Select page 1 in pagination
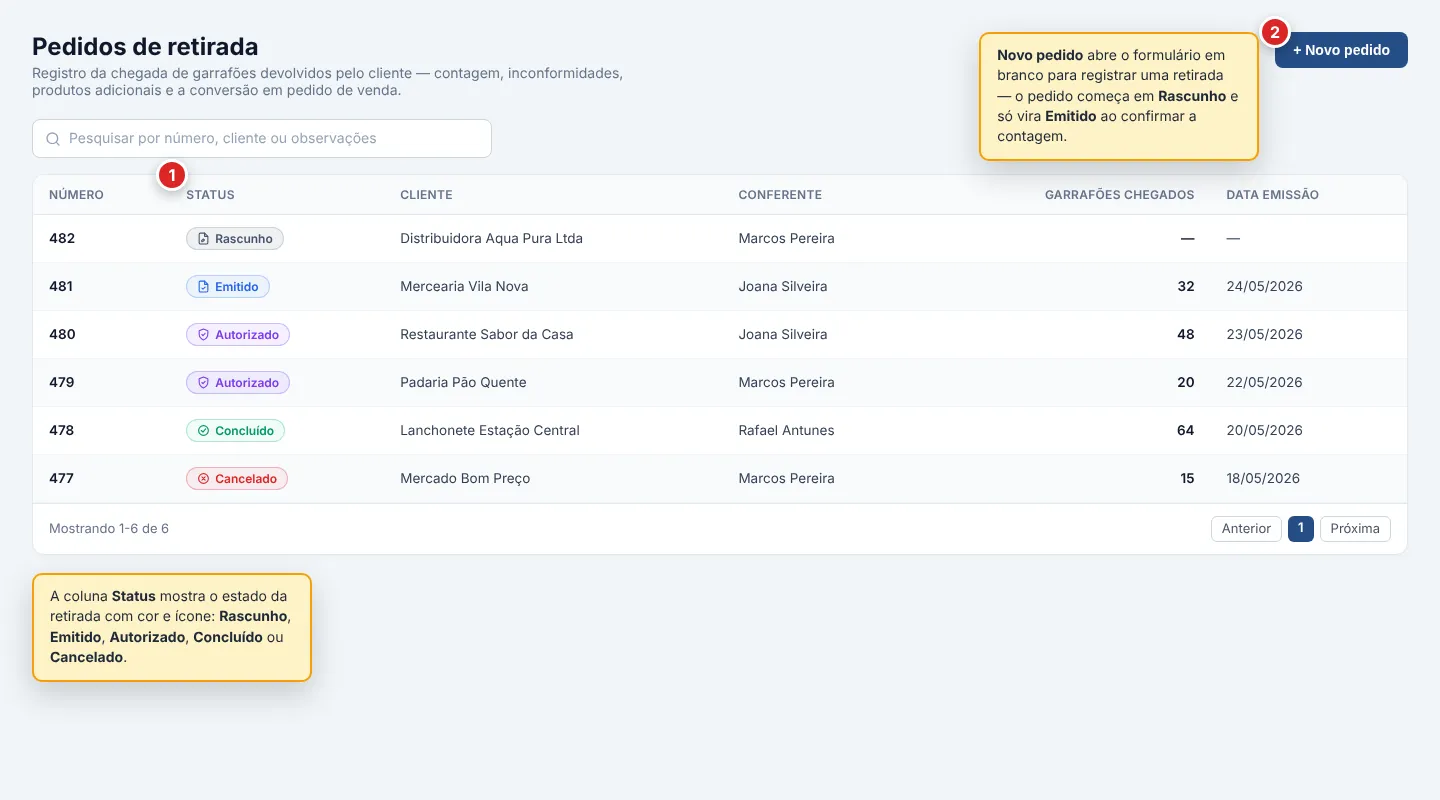This screenshot has width=1440, height=800. (x=1301, y=528)
